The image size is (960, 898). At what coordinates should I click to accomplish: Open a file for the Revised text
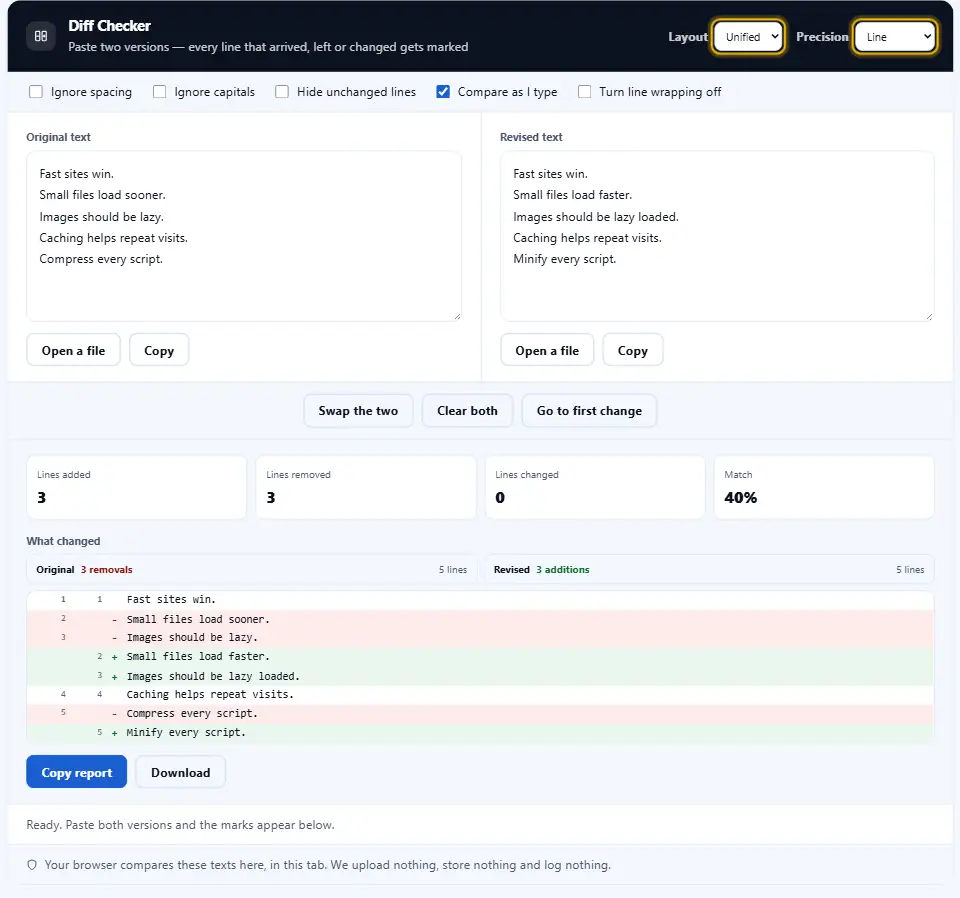point(547,350)
